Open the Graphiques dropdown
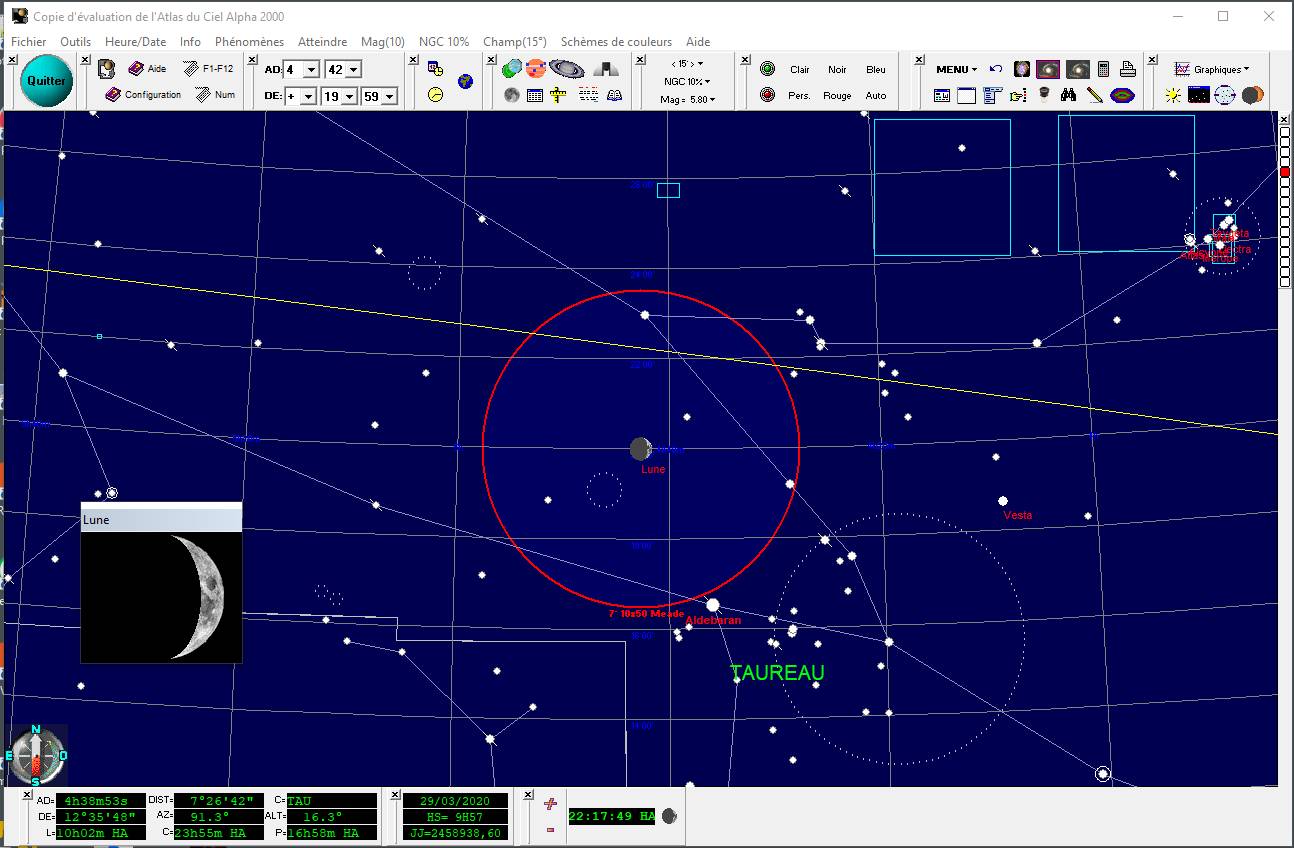Screen dimensions: 1294x848 click(x=1211, y=69)
